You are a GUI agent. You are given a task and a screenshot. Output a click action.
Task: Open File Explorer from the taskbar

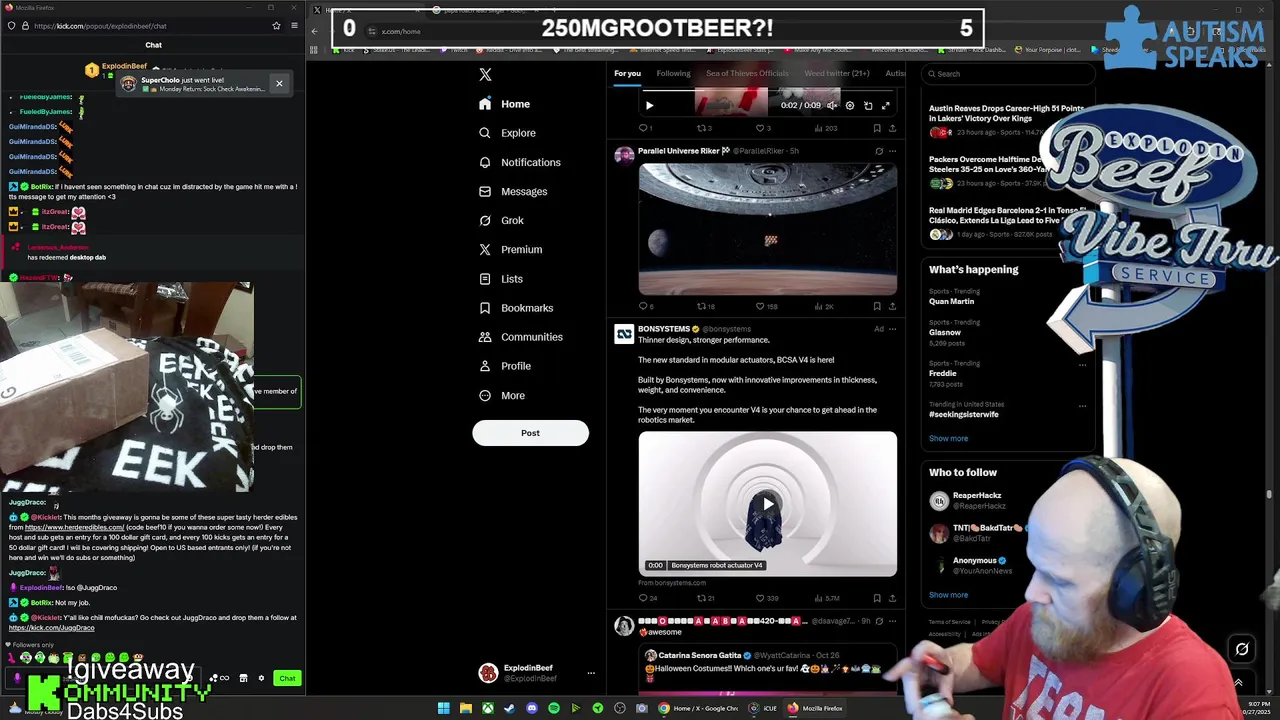tap(465, 708)
